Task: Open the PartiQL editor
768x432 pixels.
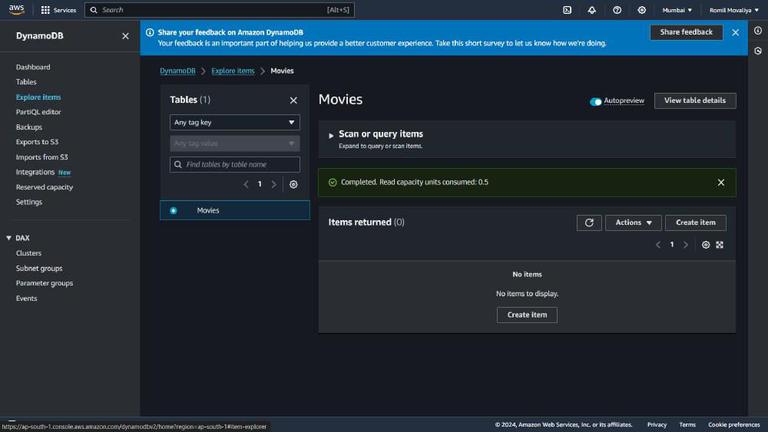Action: [x=38, y=112]
